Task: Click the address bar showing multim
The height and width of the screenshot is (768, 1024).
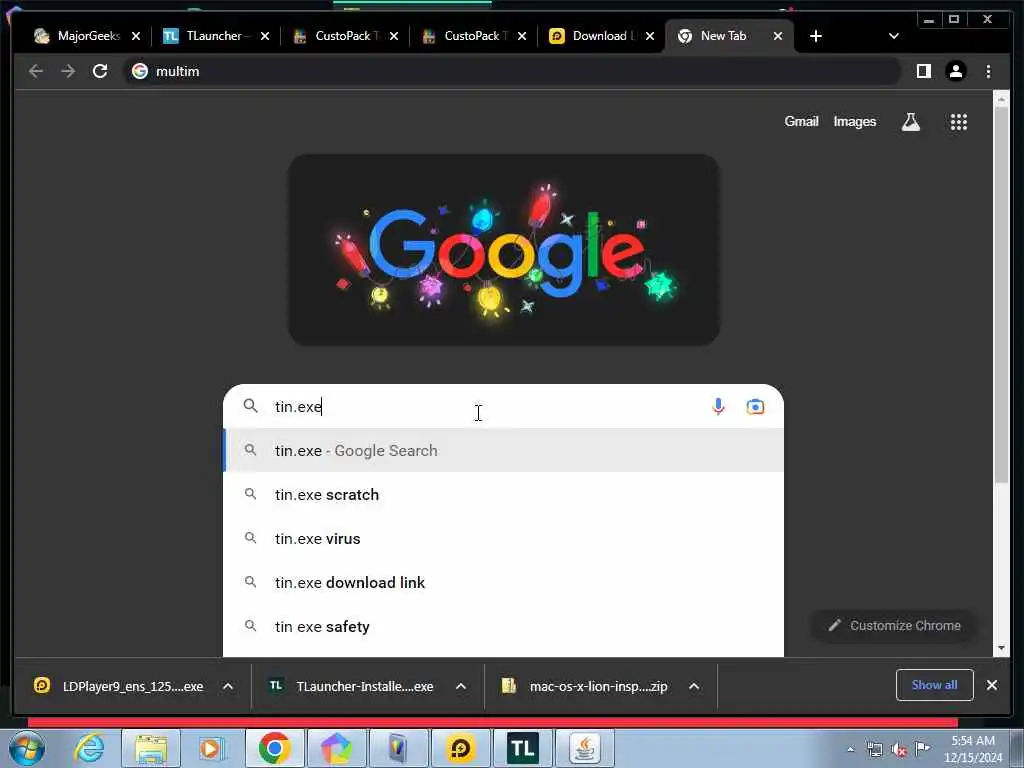Action: point(512,71)
